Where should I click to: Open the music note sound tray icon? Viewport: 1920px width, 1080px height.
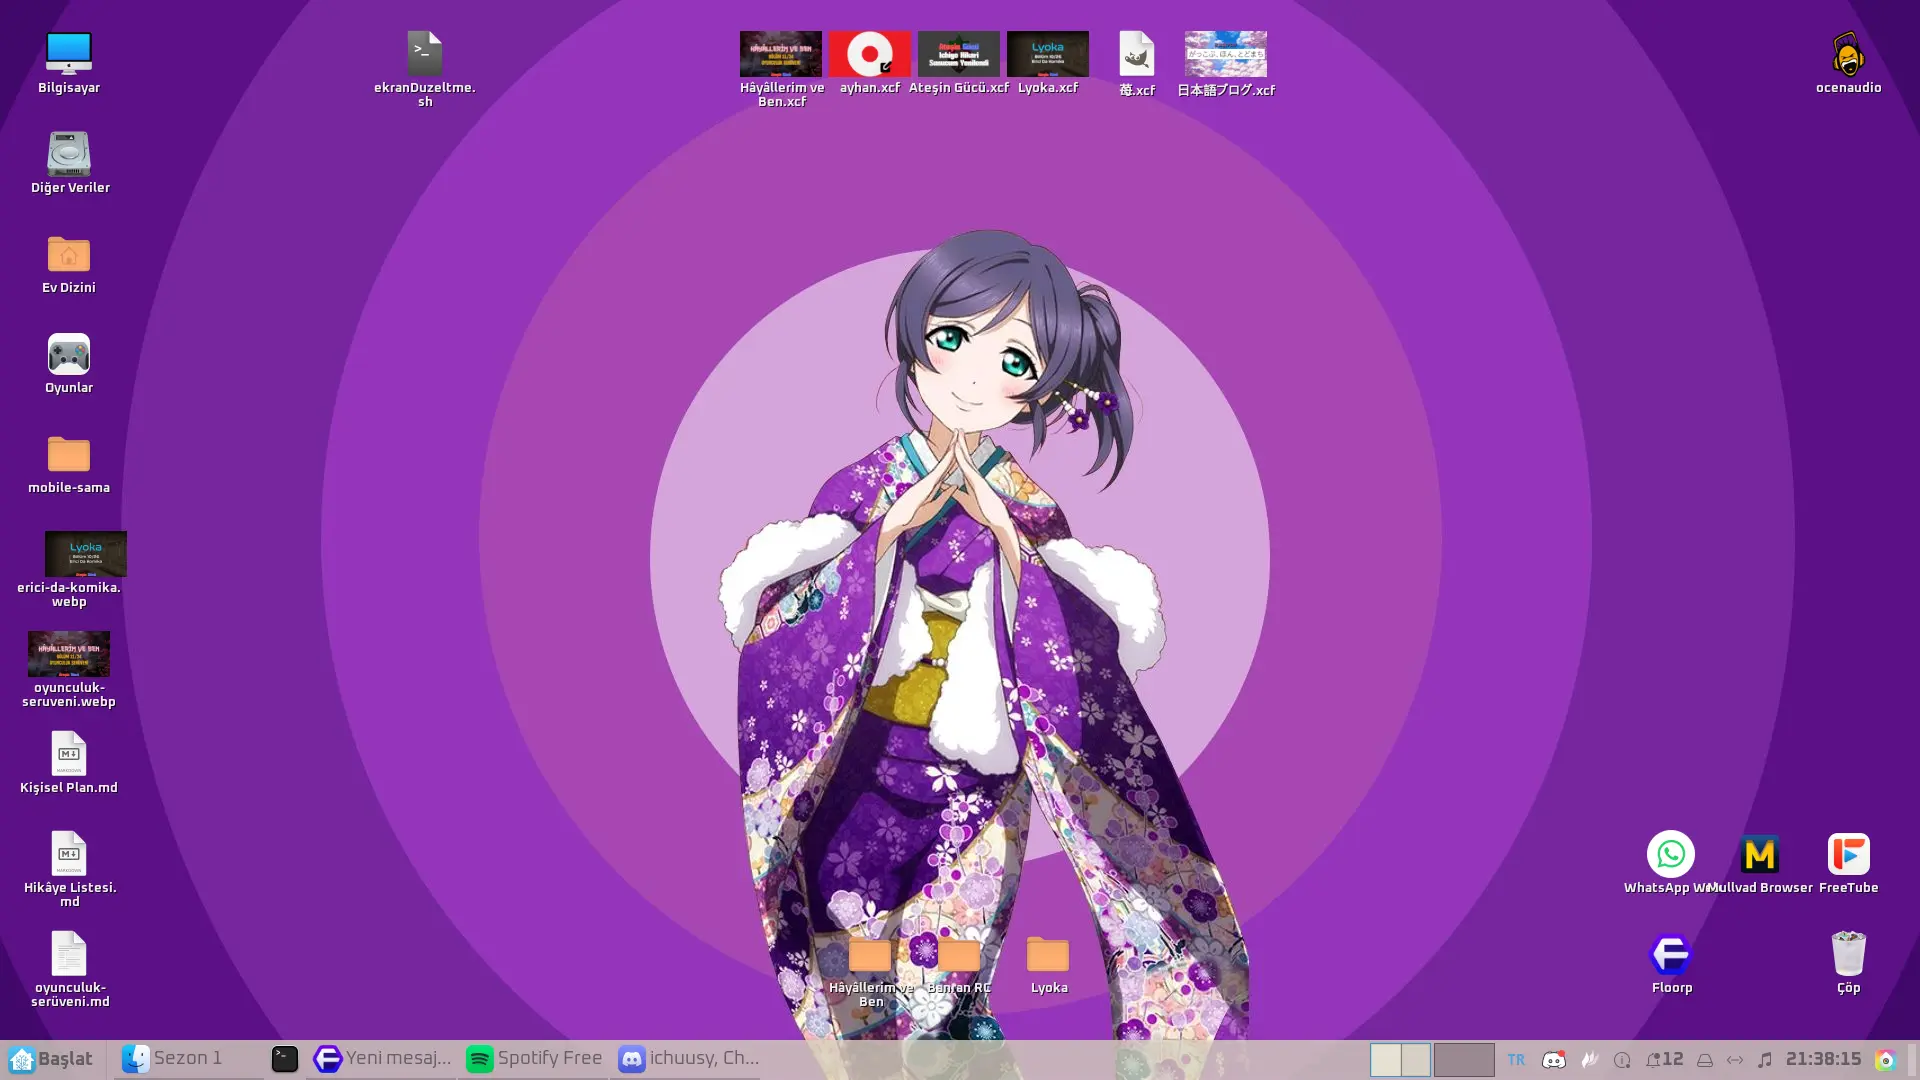(1765, 1060)
